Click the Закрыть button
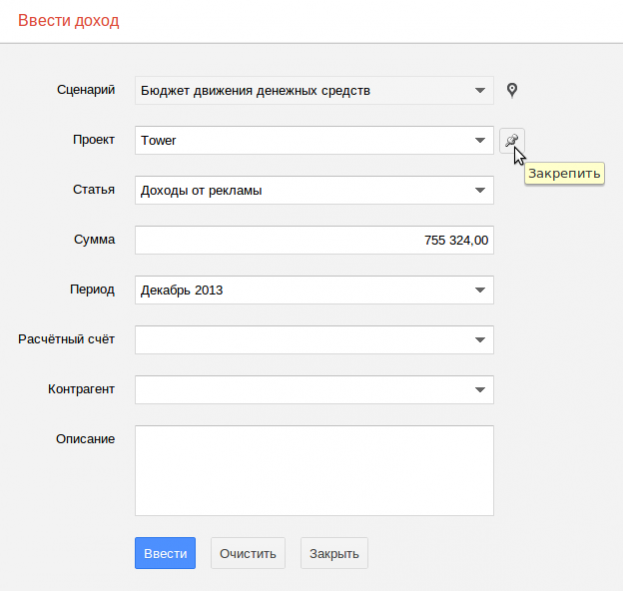 click(334, 553)
